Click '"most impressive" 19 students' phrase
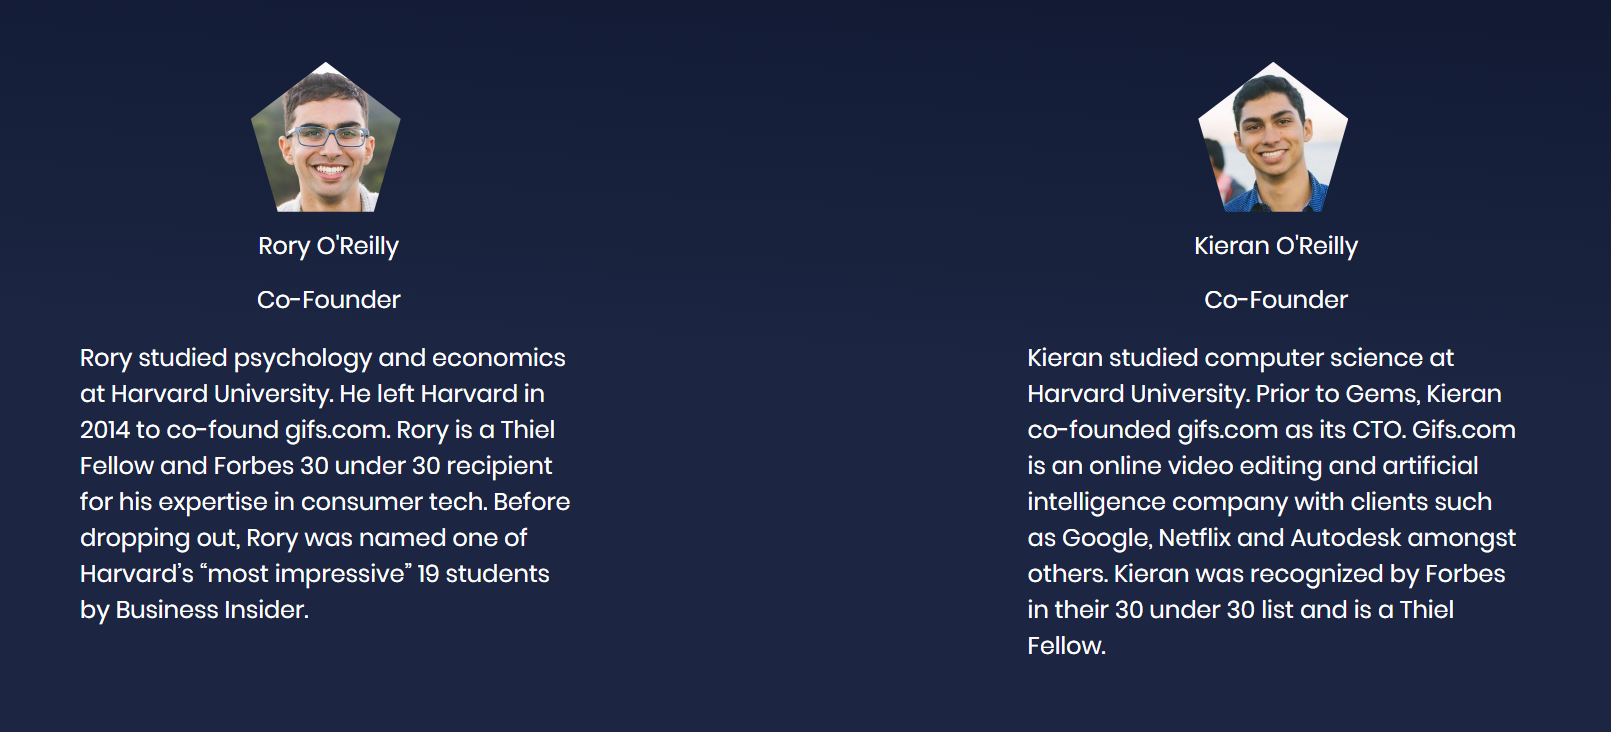 [374, 574]
